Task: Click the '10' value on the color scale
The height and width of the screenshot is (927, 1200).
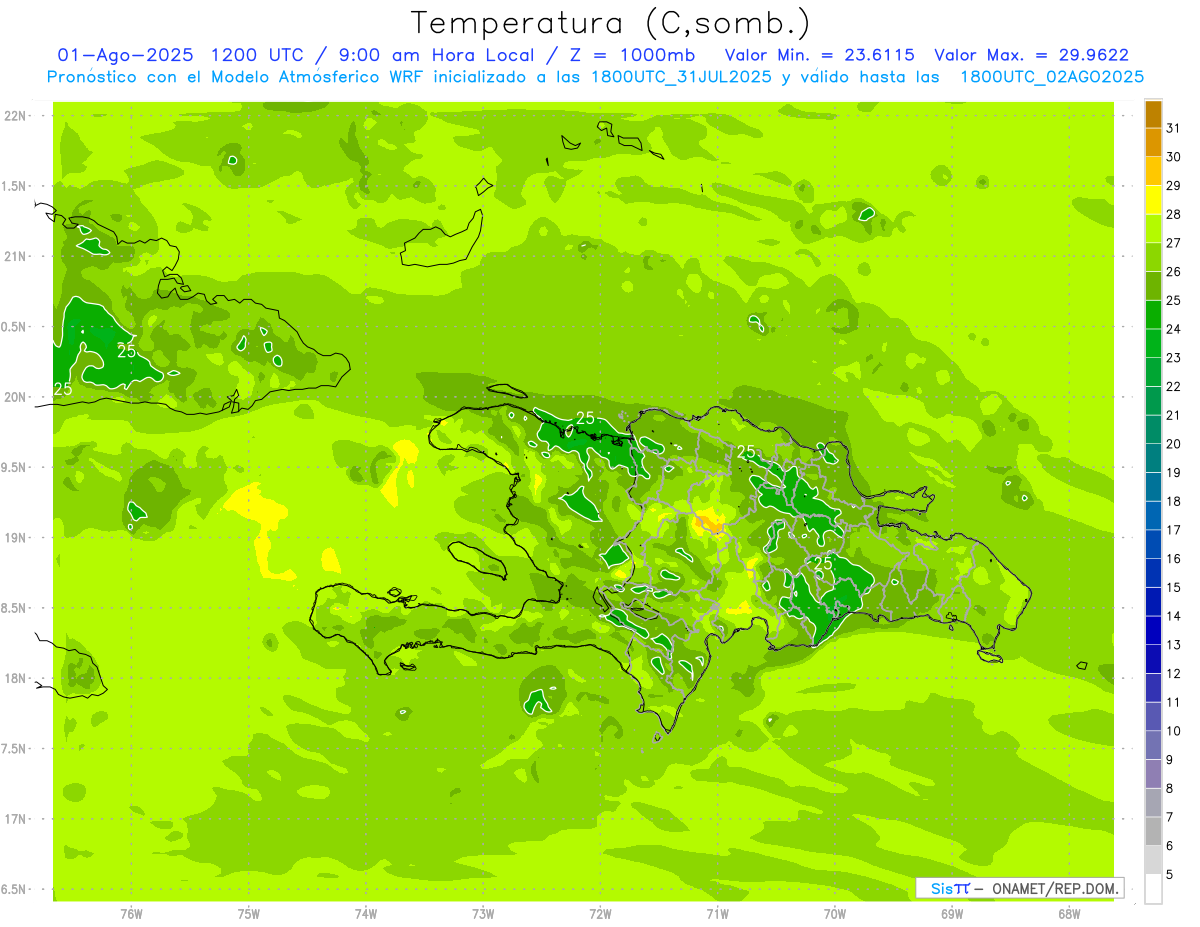Action: 1173,731
